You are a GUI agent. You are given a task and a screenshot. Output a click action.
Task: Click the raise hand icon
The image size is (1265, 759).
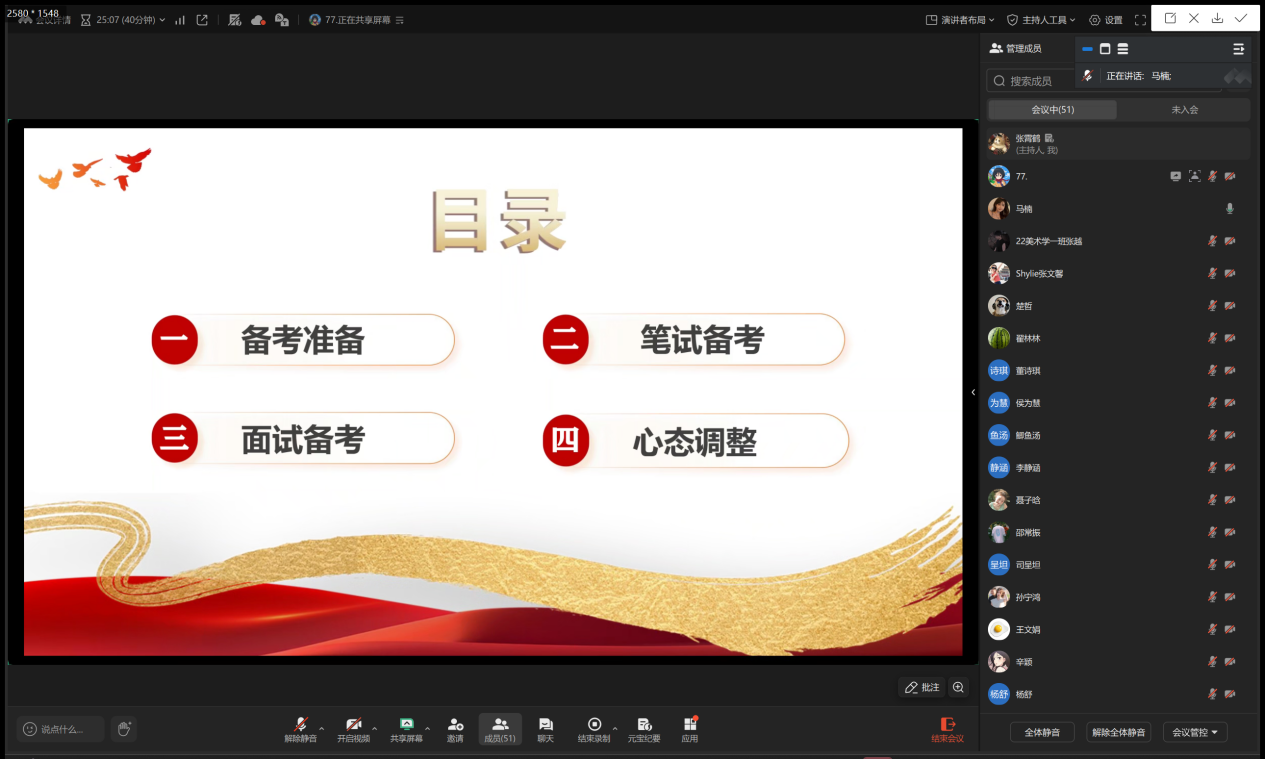pyautogui.click(x=124, y=729)
